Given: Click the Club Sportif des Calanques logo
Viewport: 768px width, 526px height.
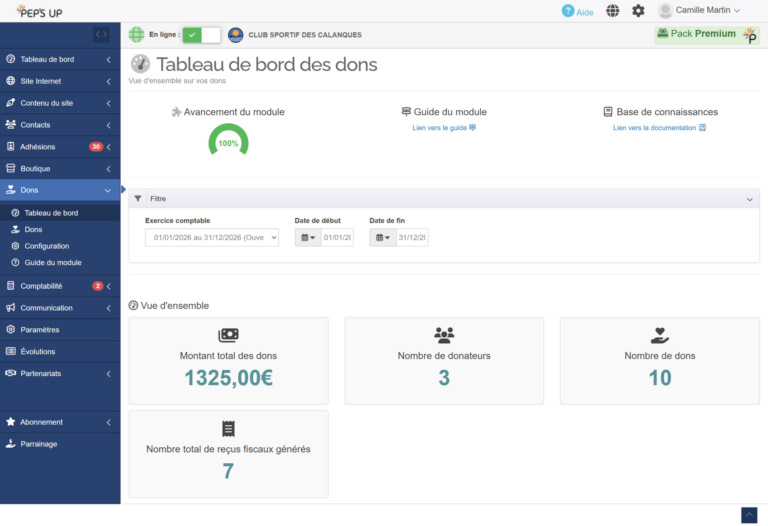Looking at the screenshot, I should click(236, 35).
